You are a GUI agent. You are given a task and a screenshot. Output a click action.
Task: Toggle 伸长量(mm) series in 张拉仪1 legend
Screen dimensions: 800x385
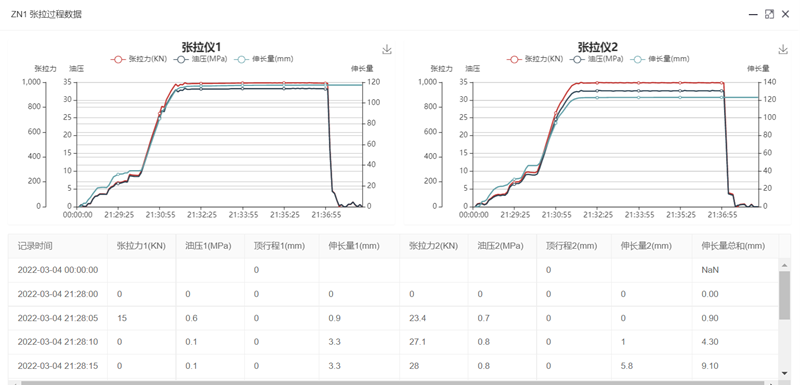[264, 59]
